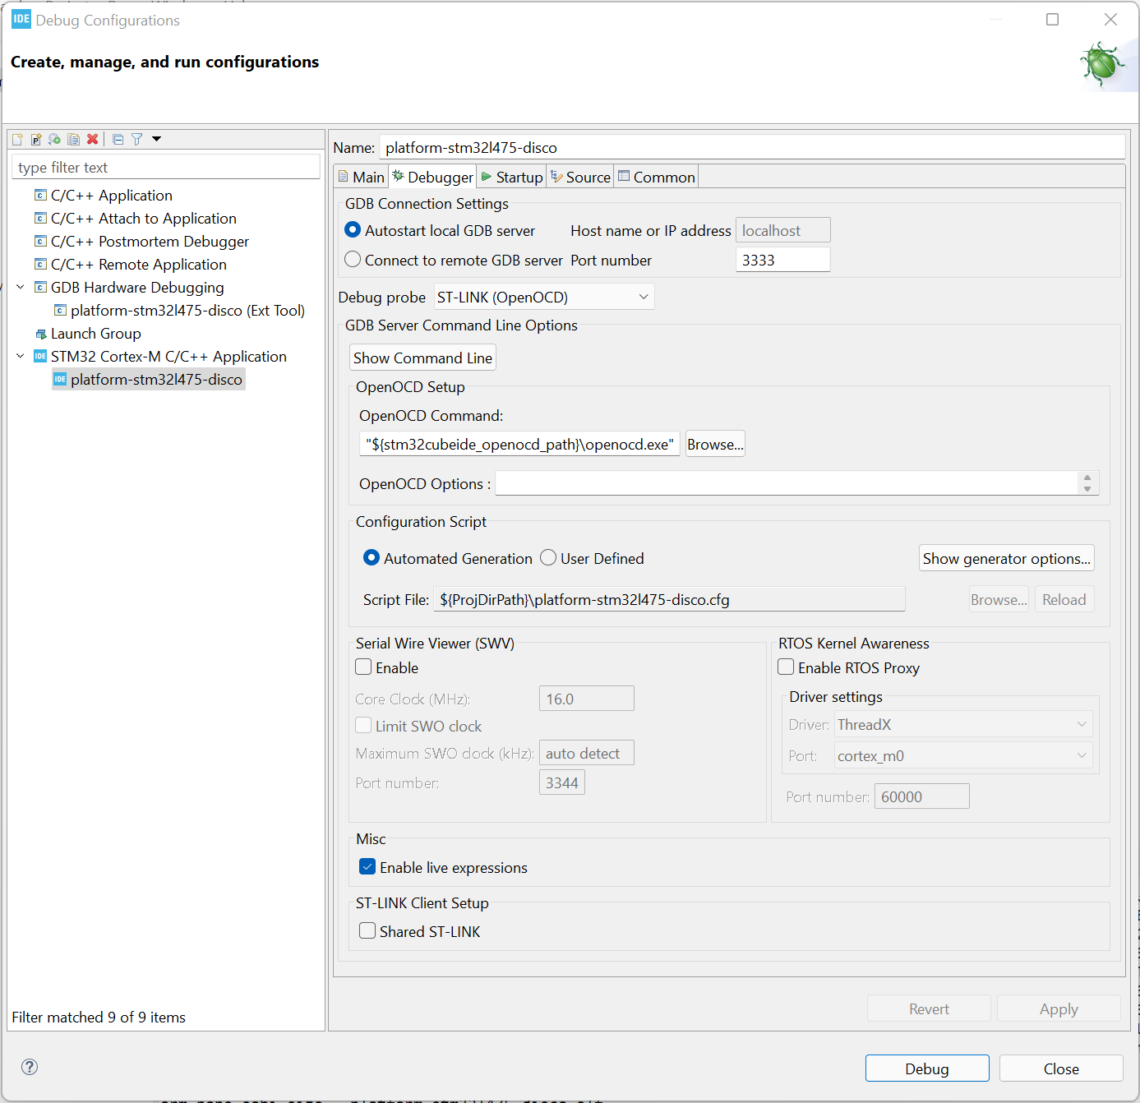Collapse STM32 Cortex-M C/C++ Application node

(x=20, y=357)
